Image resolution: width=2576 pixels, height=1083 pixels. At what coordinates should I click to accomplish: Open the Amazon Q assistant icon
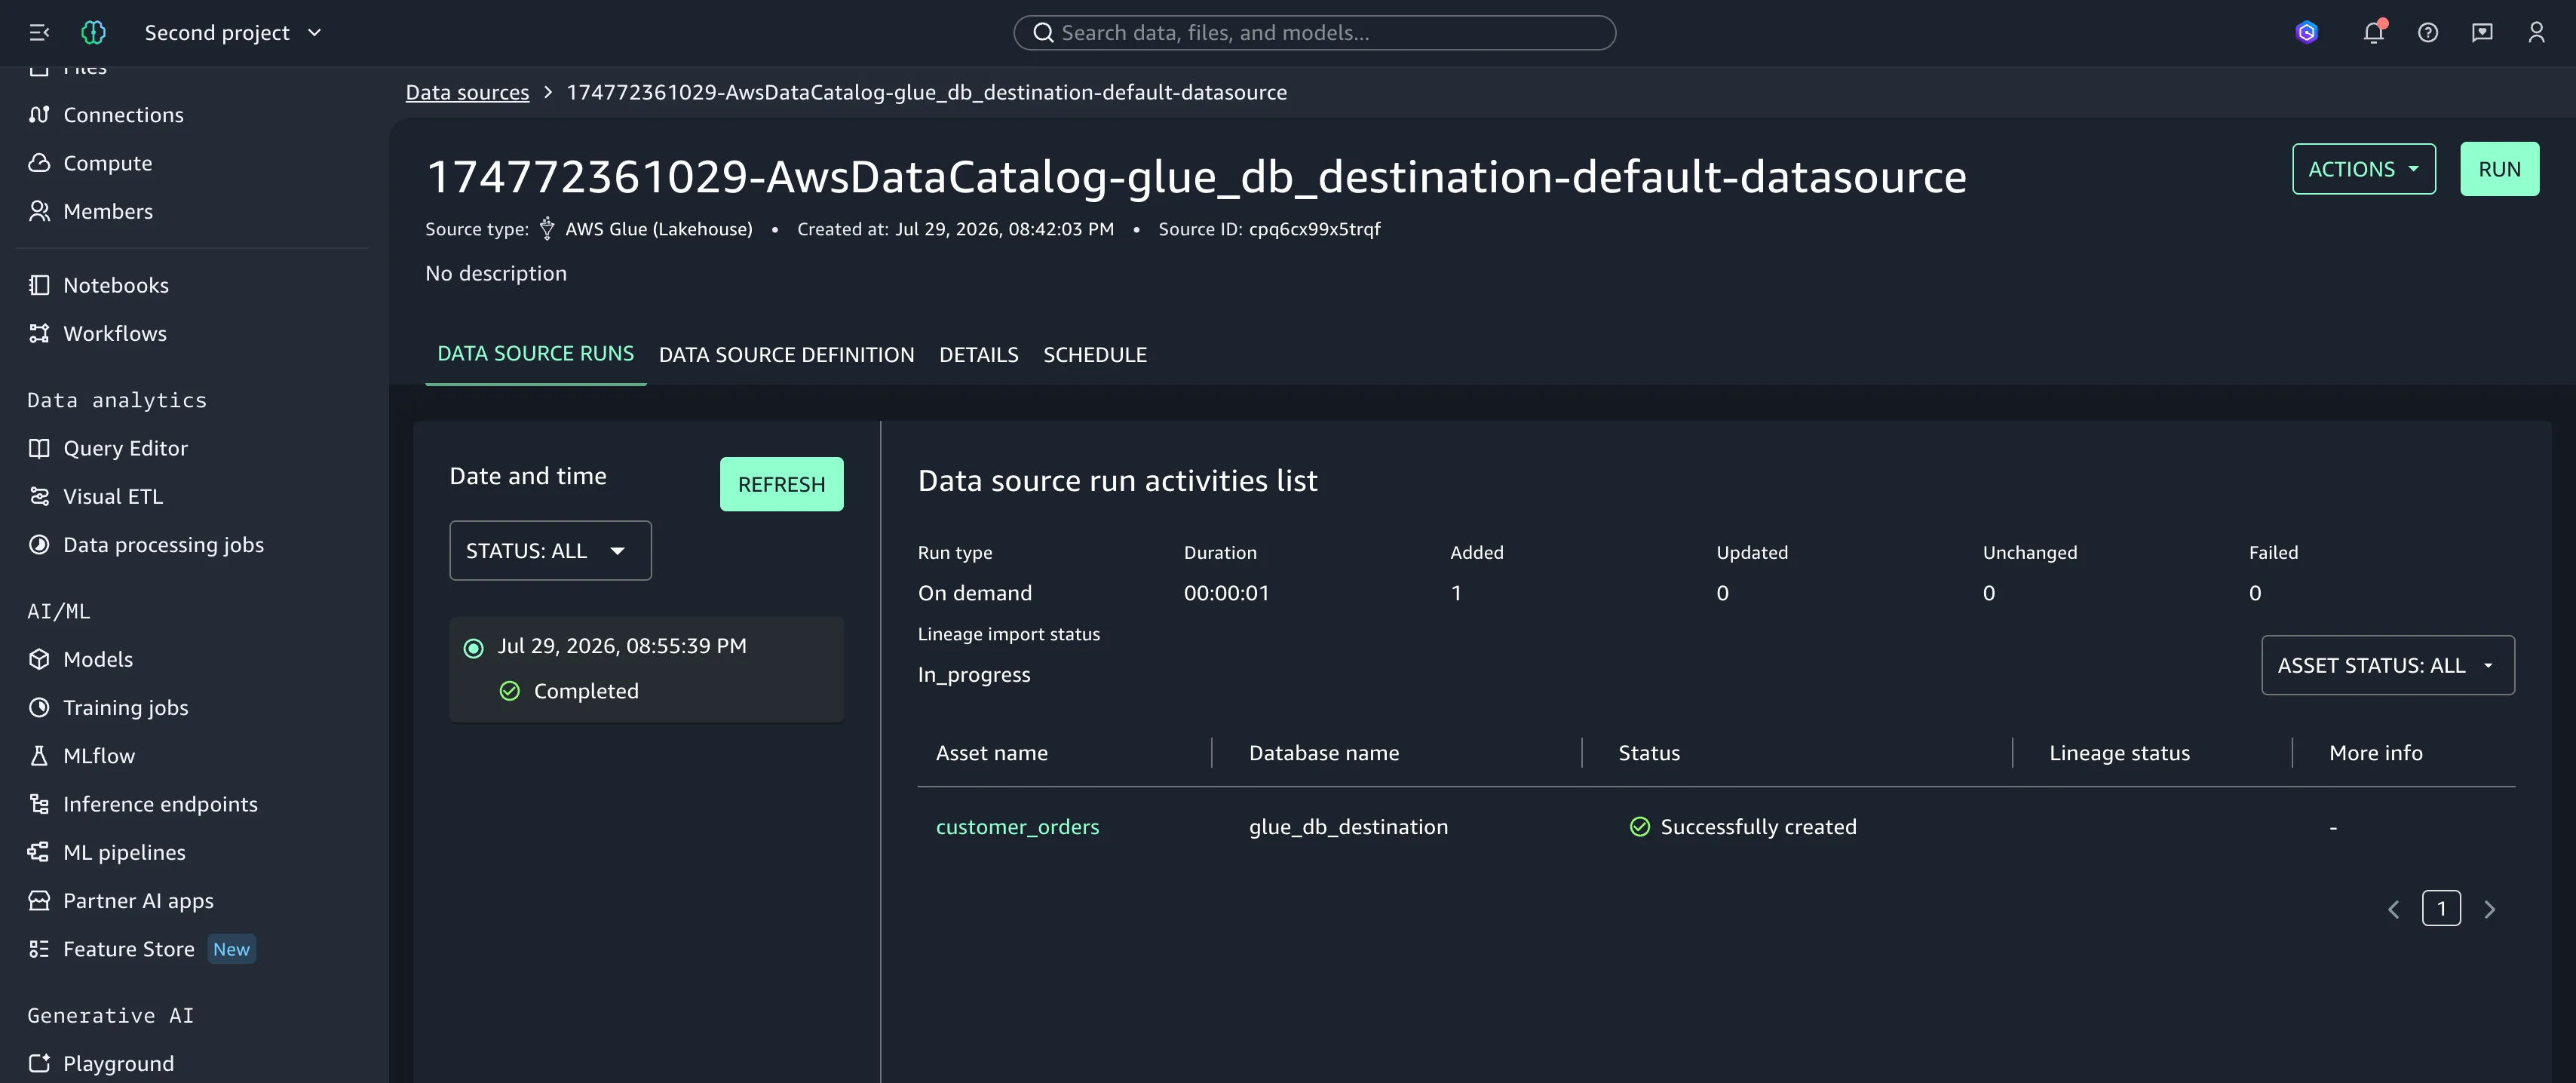(2307, 33)
